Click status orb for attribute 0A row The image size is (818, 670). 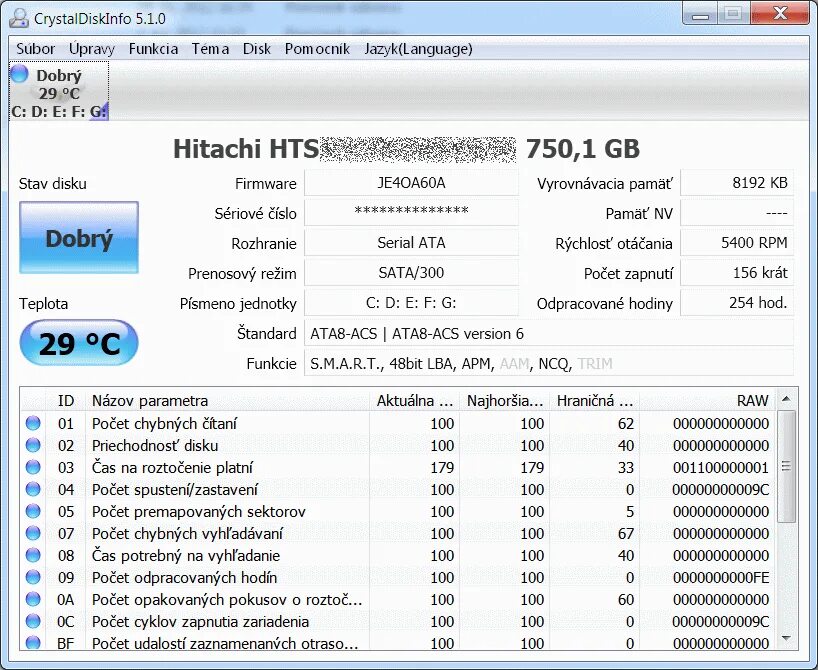click(33, 599)
